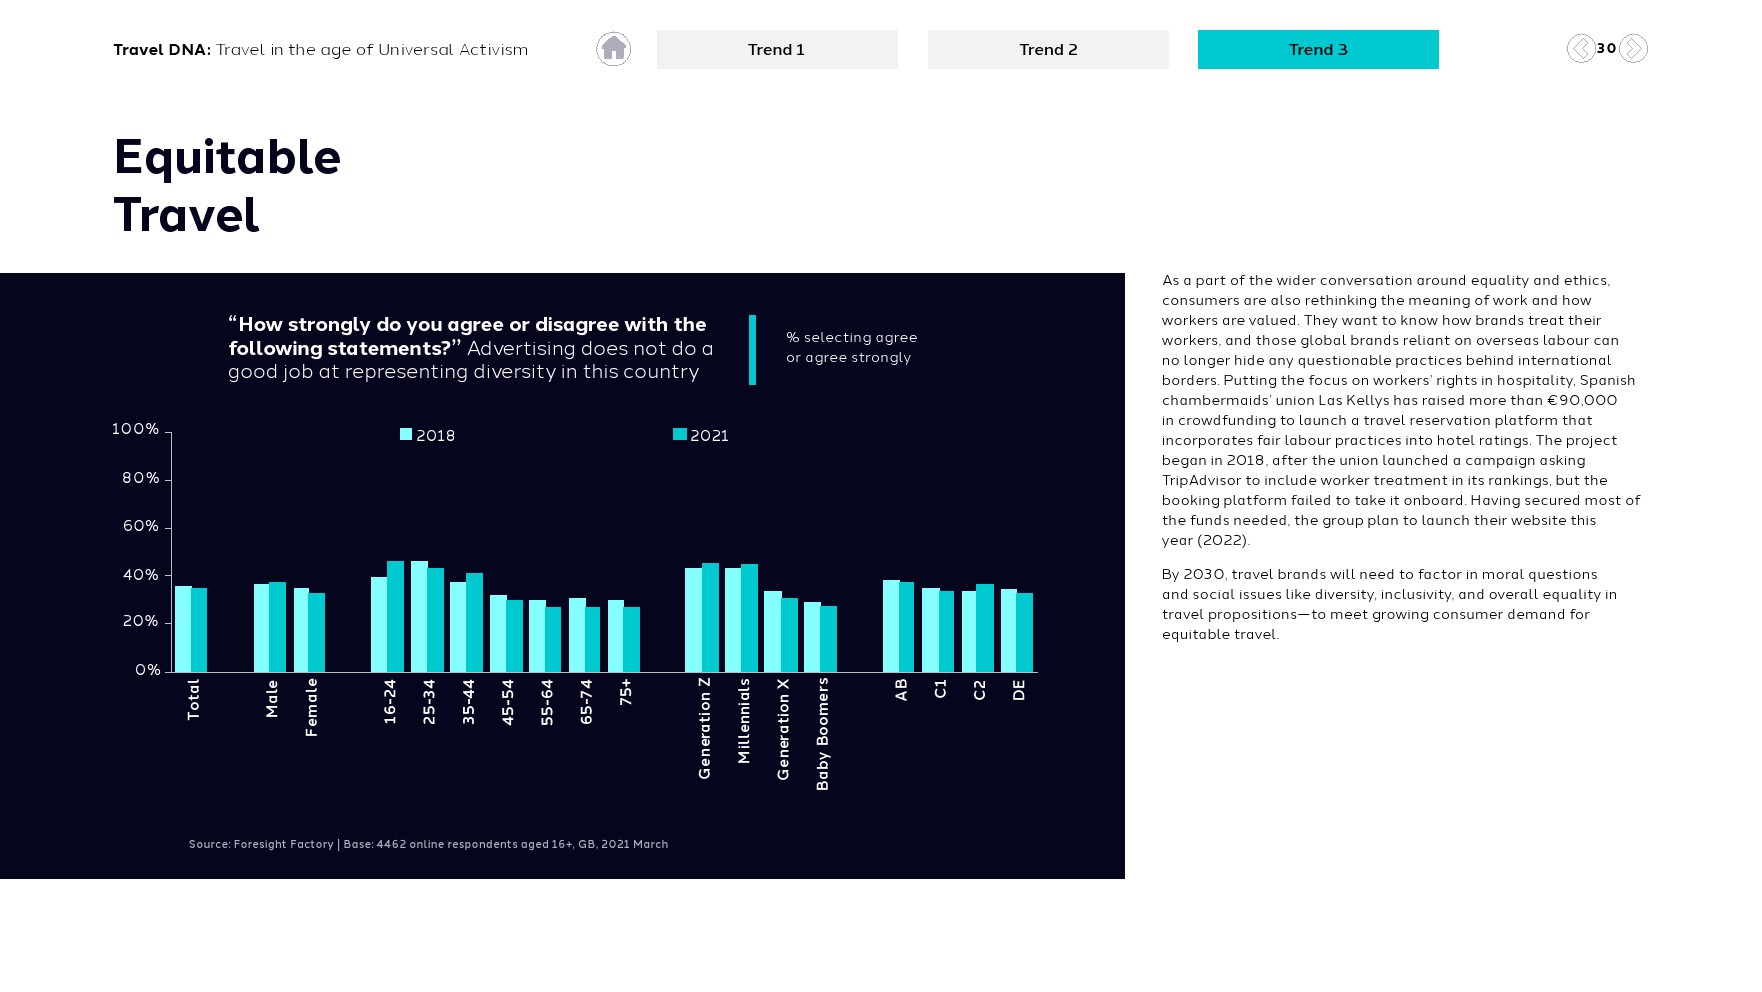Viewport: 1762px width, 992px height.
Task: Click the page number 30 indicator
Action: point(1606,48)
